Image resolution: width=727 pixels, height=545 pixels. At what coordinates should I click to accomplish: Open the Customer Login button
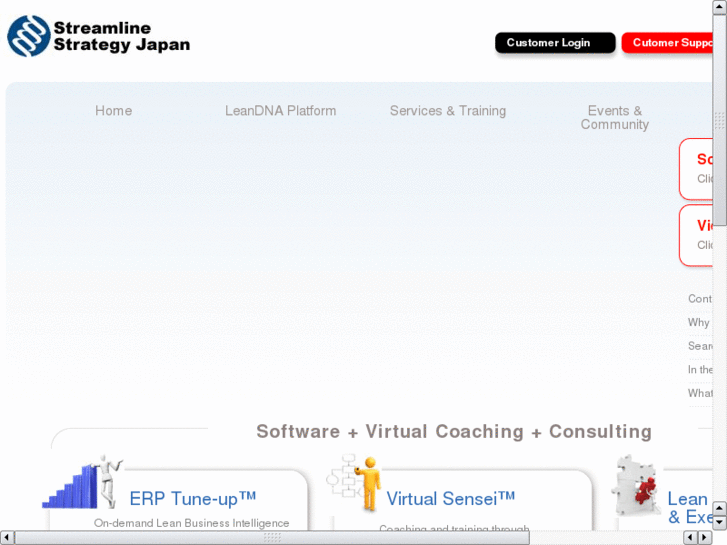pos(555,43)
